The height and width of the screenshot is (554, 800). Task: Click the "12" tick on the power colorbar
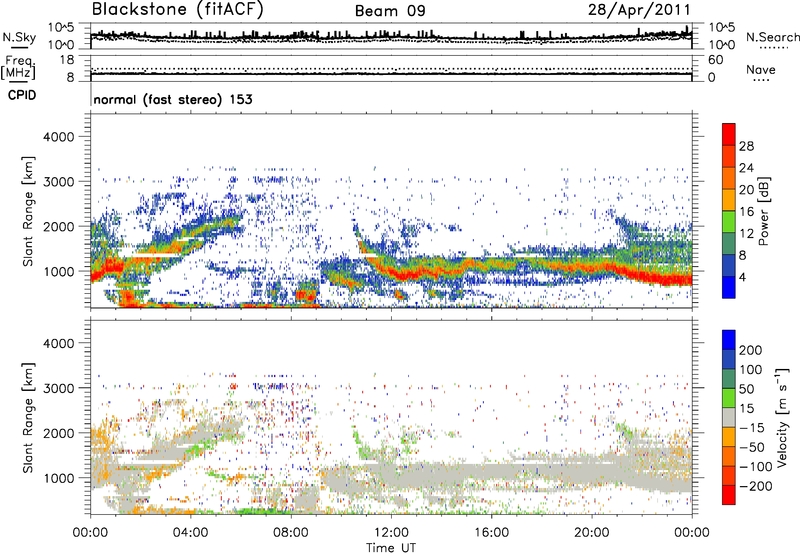point(746,234)
